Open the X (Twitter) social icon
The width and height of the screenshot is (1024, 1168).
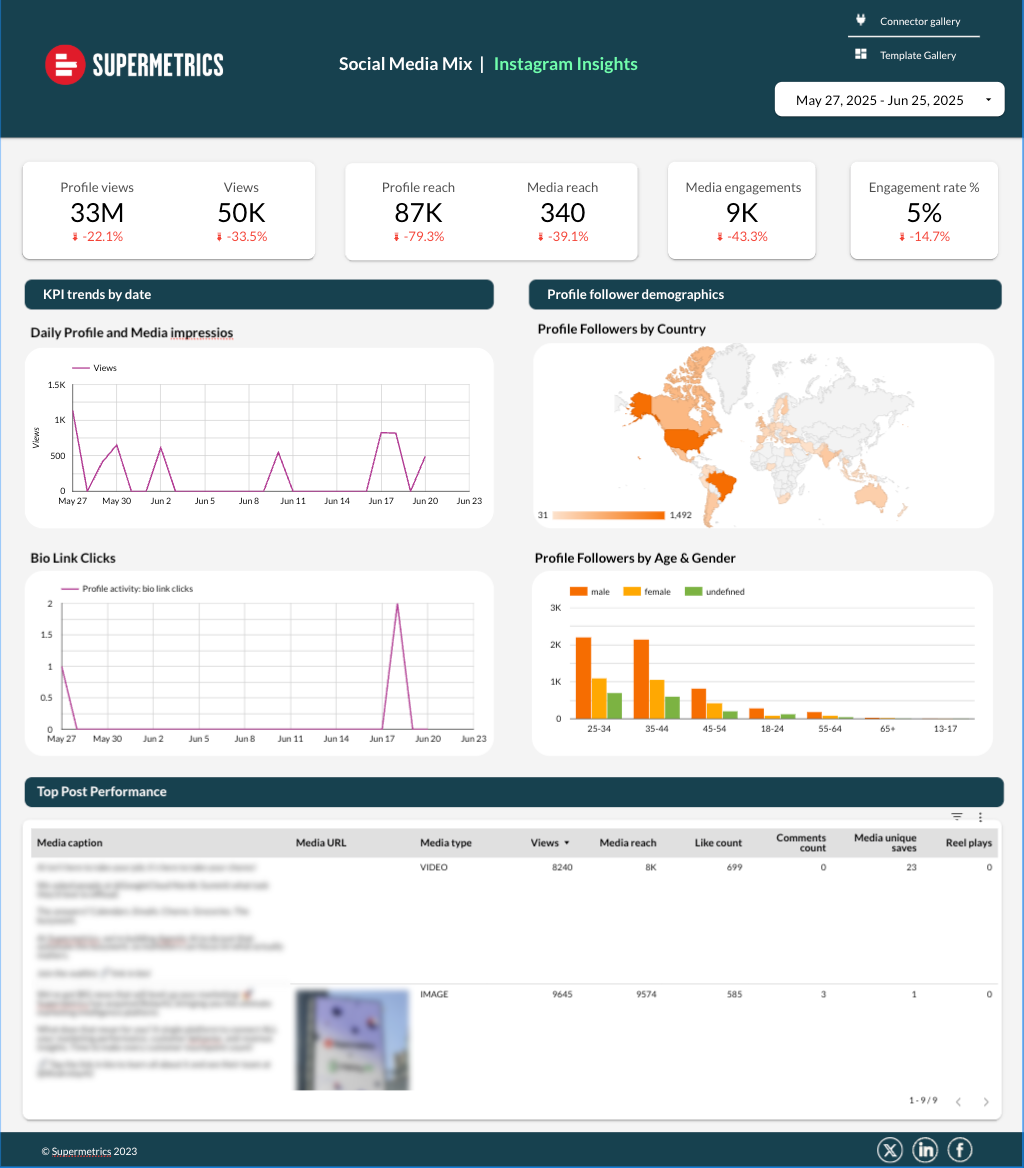(x=889, y=1150)
